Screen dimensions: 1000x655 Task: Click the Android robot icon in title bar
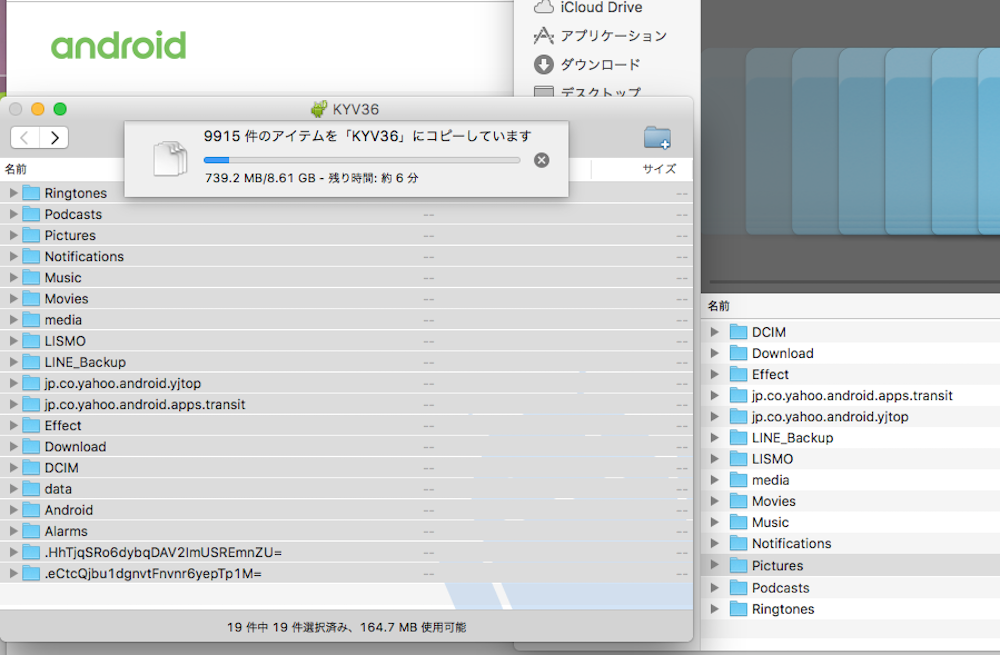coord(319,109)
